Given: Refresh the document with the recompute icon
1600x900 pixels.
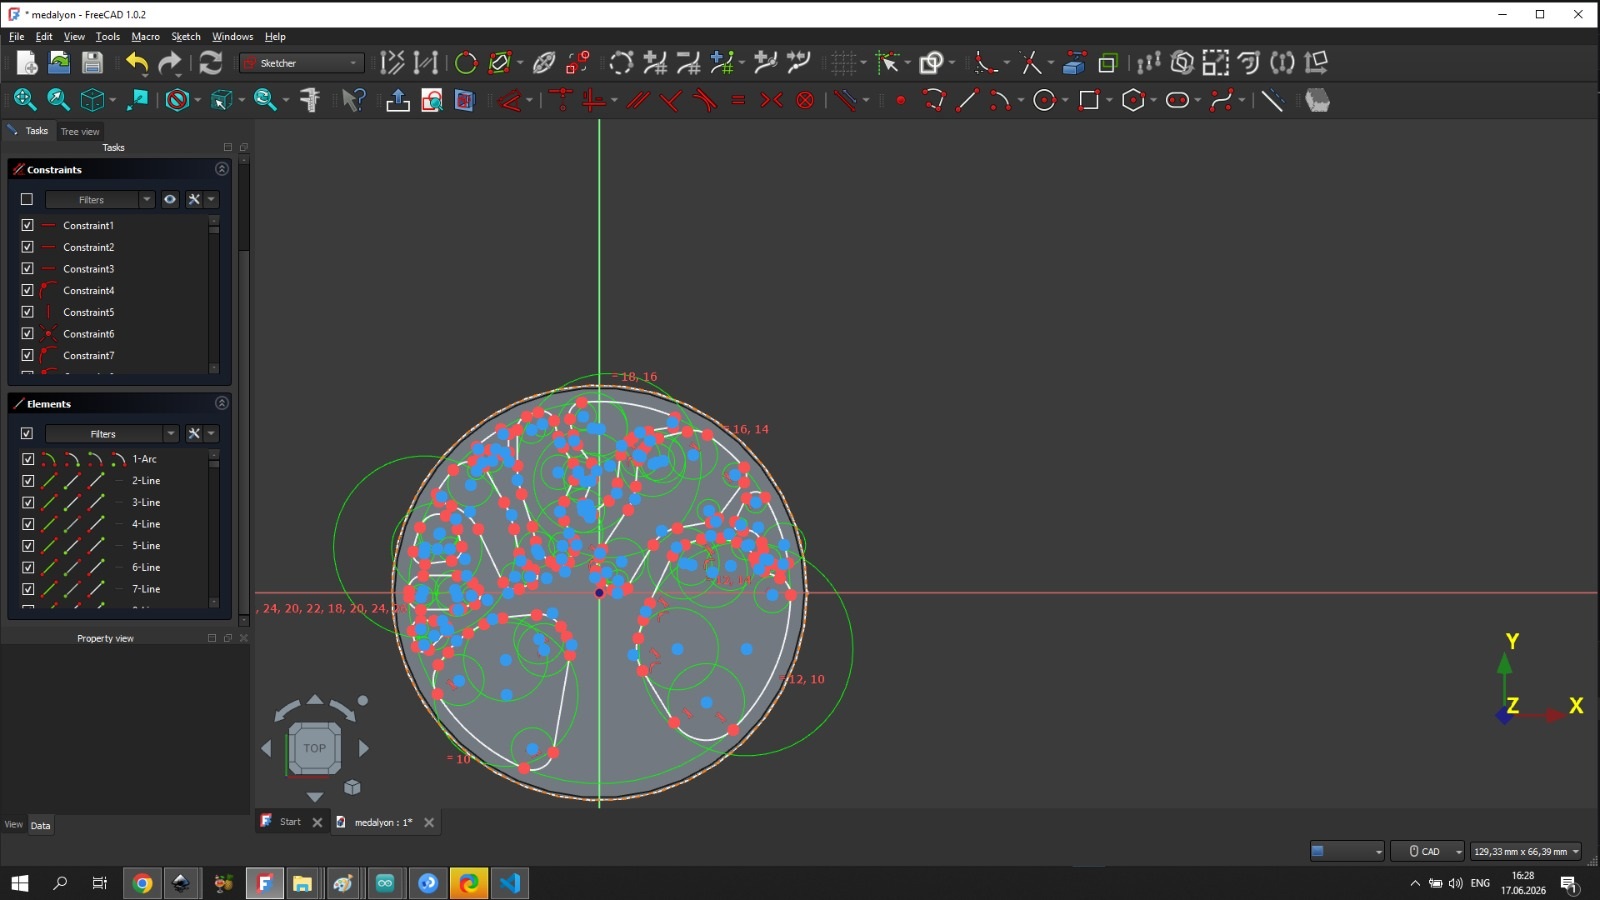Looking at the screenshot, I should pyautogui.click(x=210, y=63).
